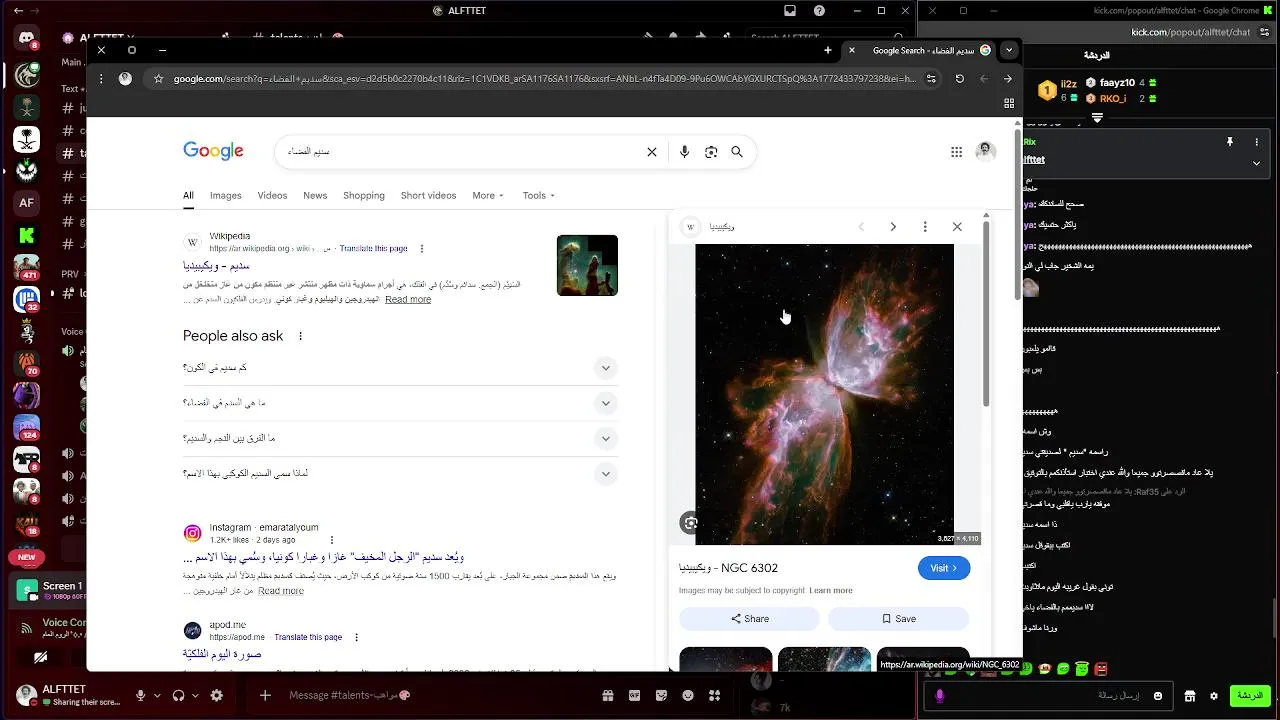The width and height of the screenshot is (1280, 720).
Task: Open Discord gift icon in message bar
Action: (x=607, y=695)
